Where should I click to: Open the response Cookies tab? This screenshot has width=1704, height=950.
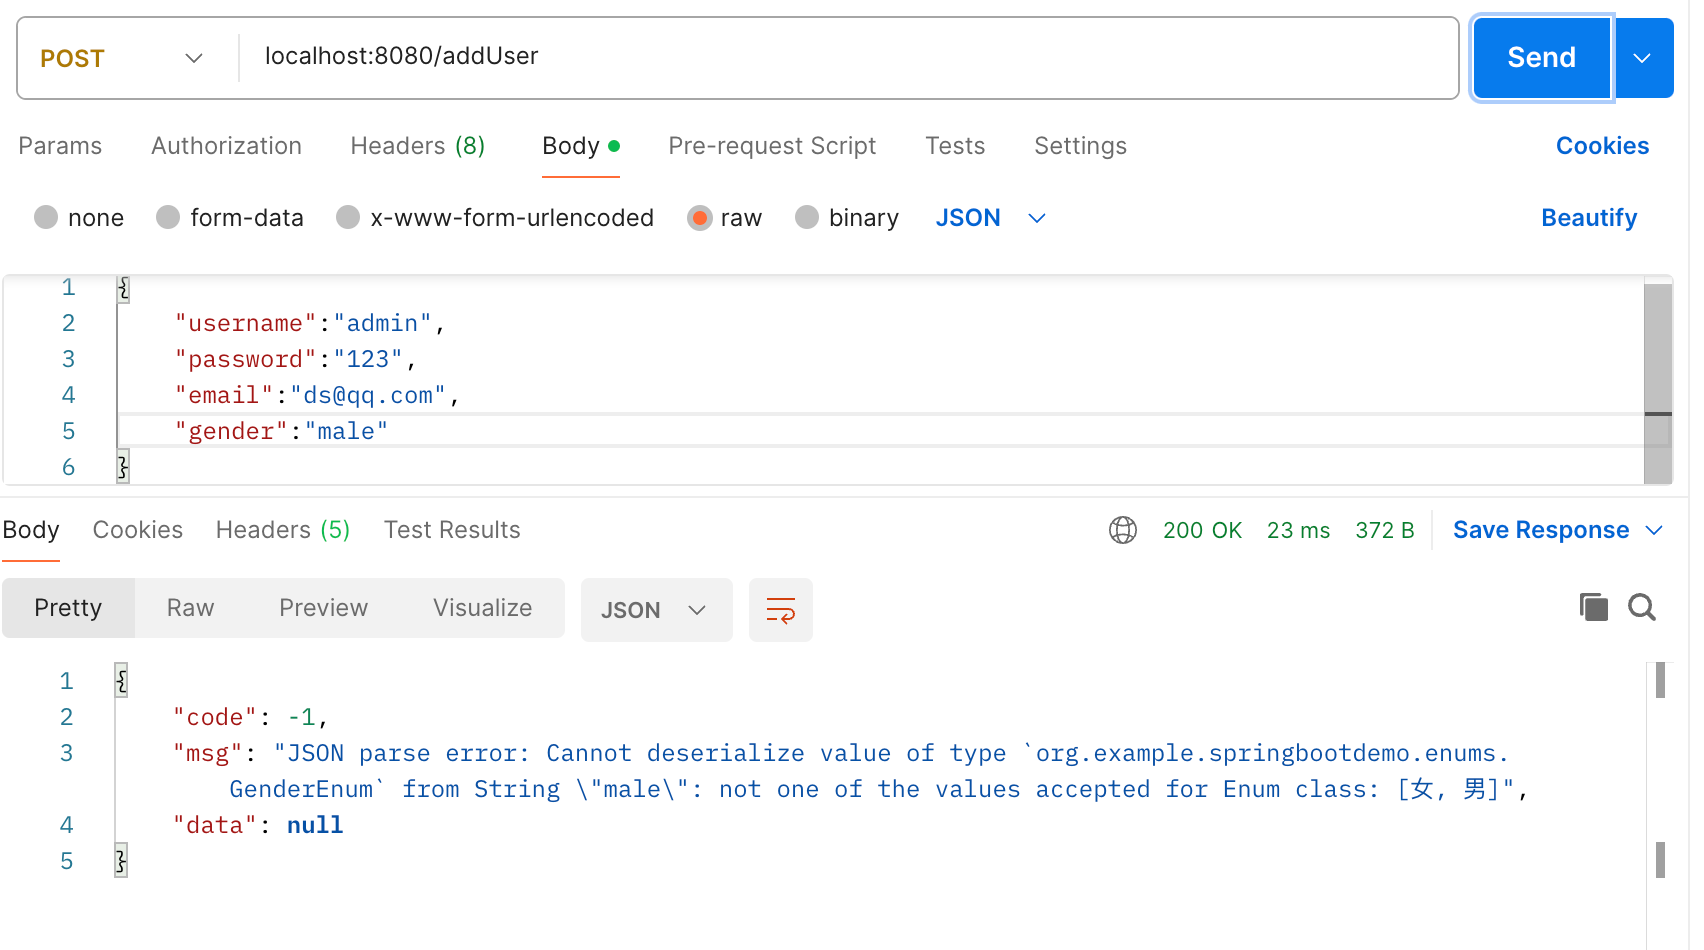point(138,530)
